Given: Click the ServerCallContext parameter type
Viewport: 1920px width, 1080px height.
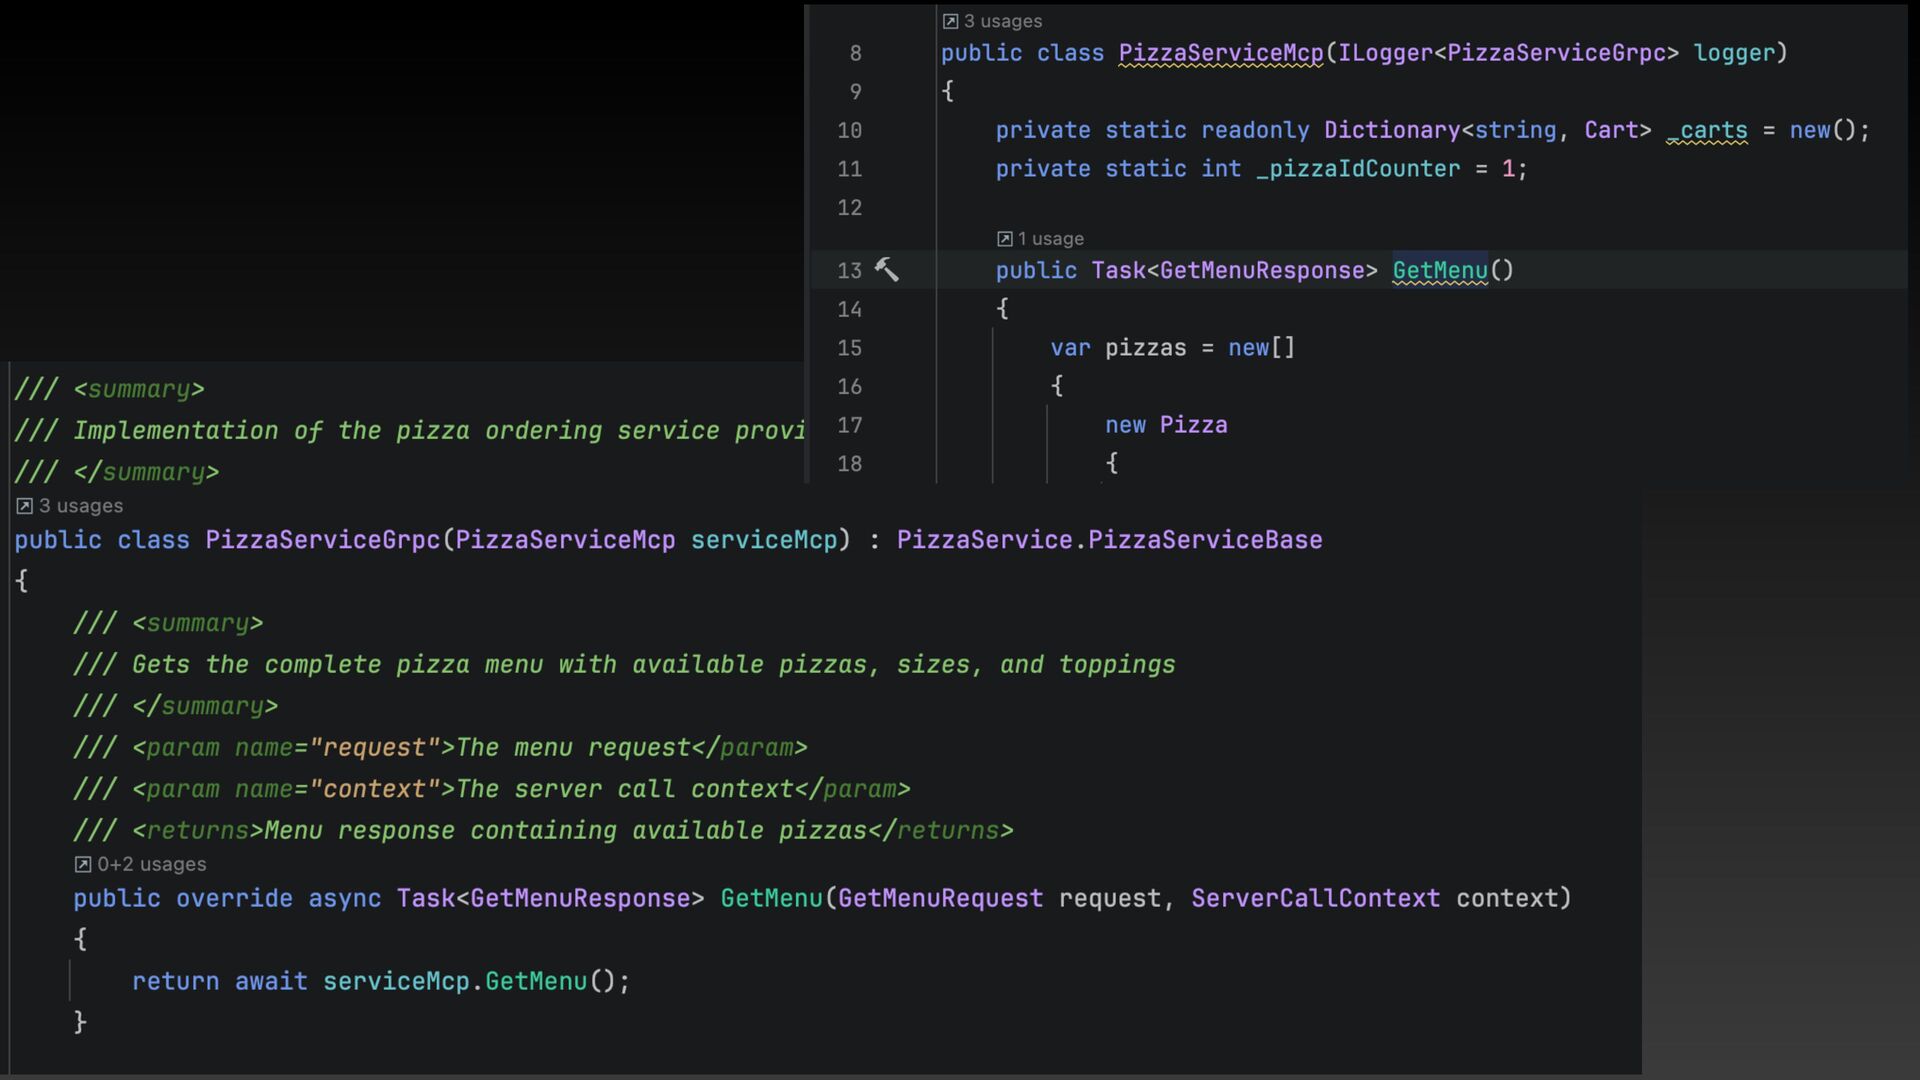Looking at the screenshot, I should tap(1315, 898).
